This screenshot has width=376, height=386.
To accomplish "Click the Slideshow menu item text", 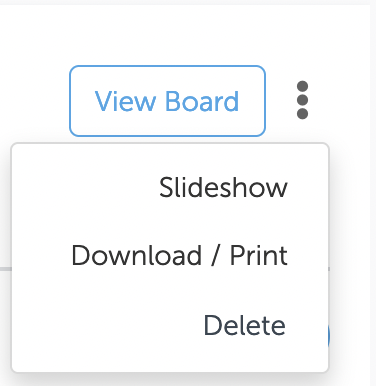I will [223, 188].
